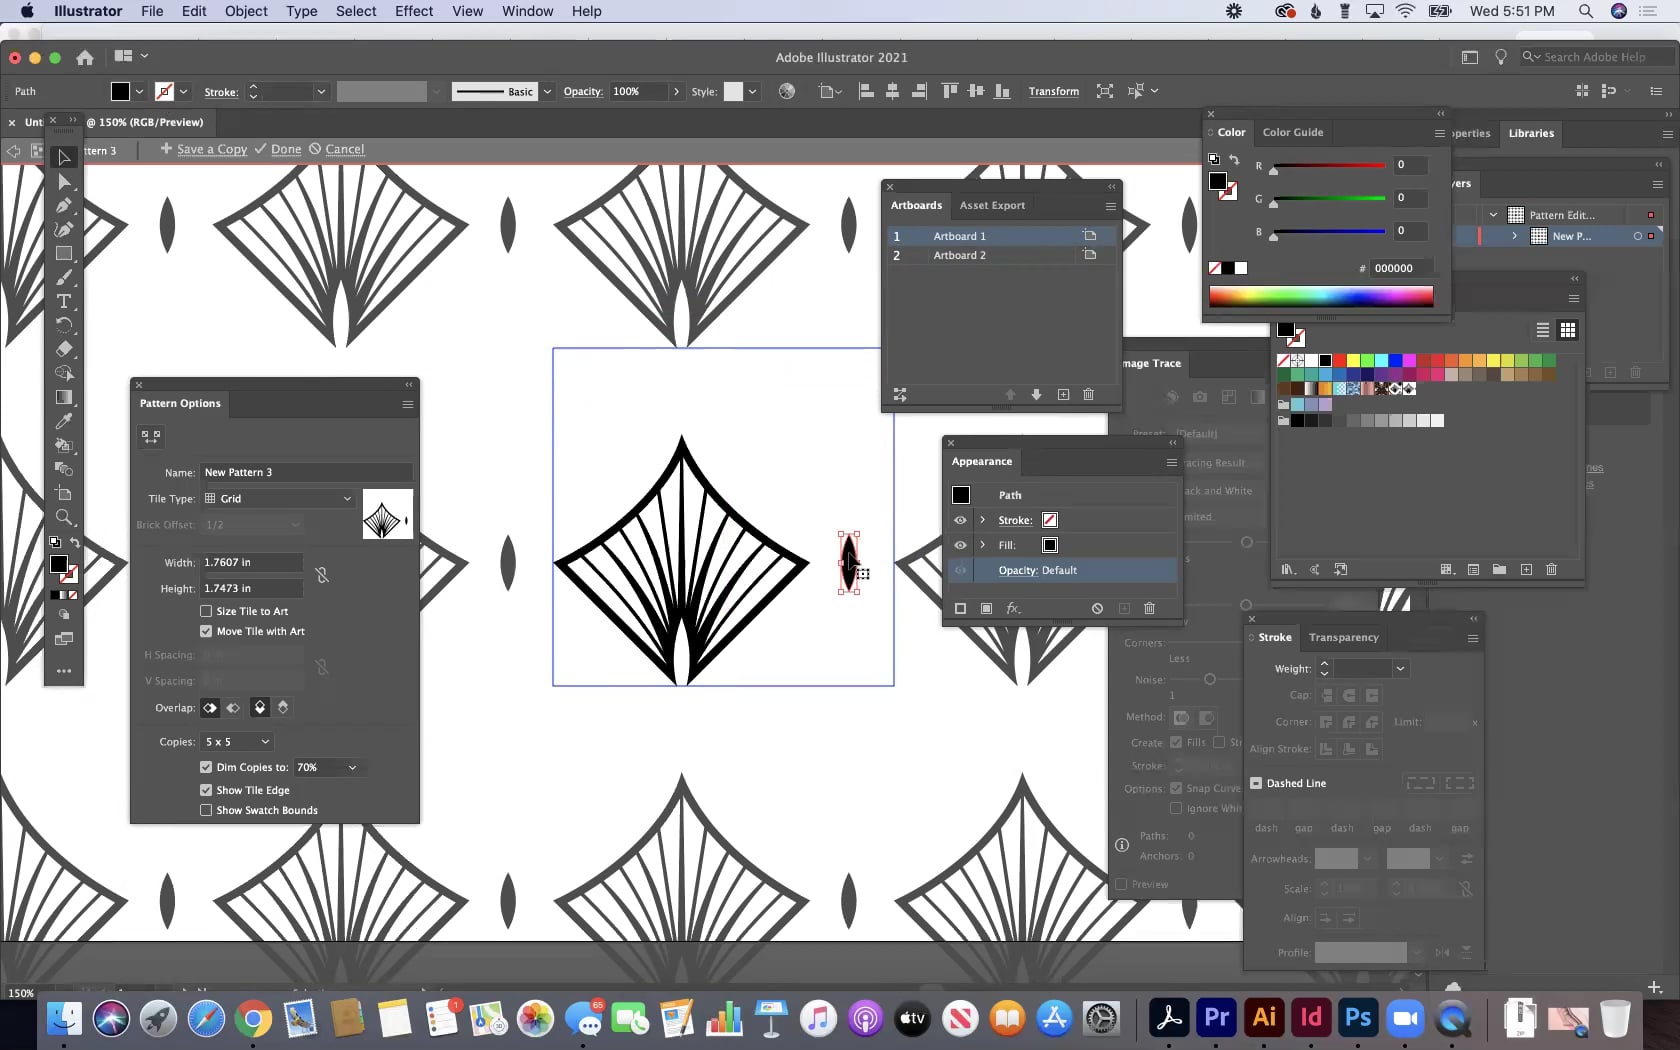This screenshot has width=1680, height=1050.
Task: Select the Selection tool in the toolbar
Action: [64, 157]
